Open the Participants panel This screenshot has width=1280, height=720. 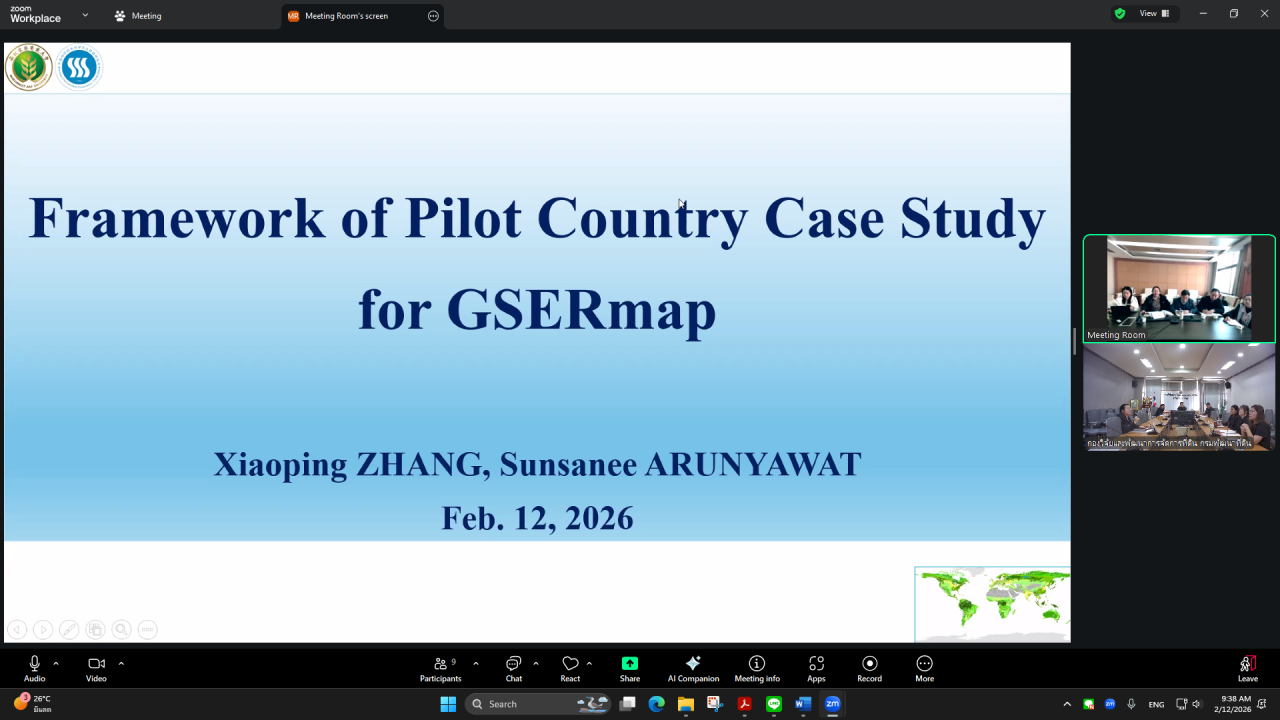pos(440,668)
